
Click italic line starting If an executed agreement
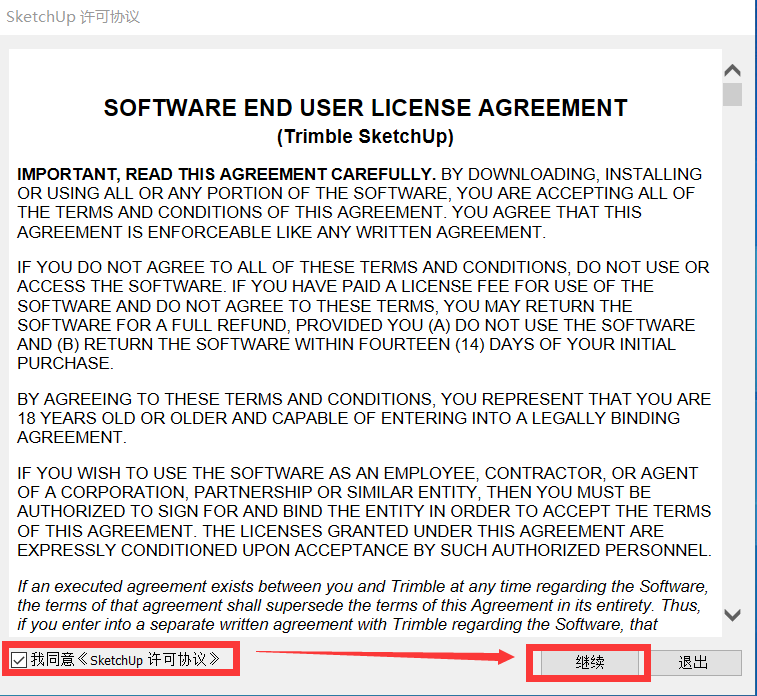[363, 586]
